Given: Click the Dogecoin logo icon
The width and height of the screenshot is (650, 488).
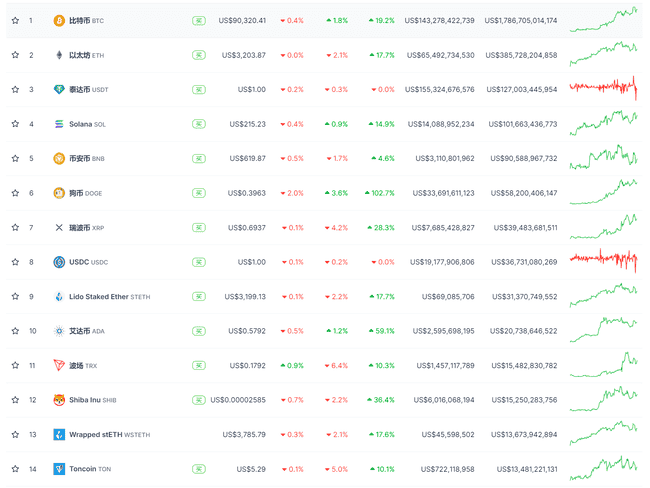Looking at the screenshot, I should (x=59, y=193).
